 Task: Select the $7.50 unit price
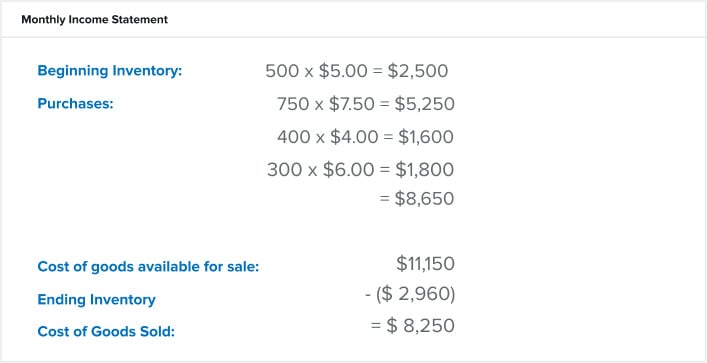tap(352, 104)
